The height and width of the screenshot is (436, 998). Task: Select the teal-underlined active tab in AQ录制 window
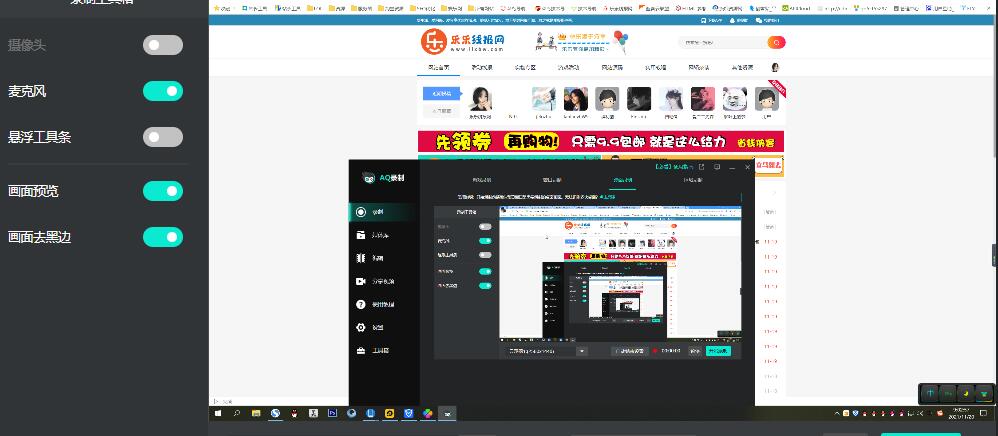[623, 180]
